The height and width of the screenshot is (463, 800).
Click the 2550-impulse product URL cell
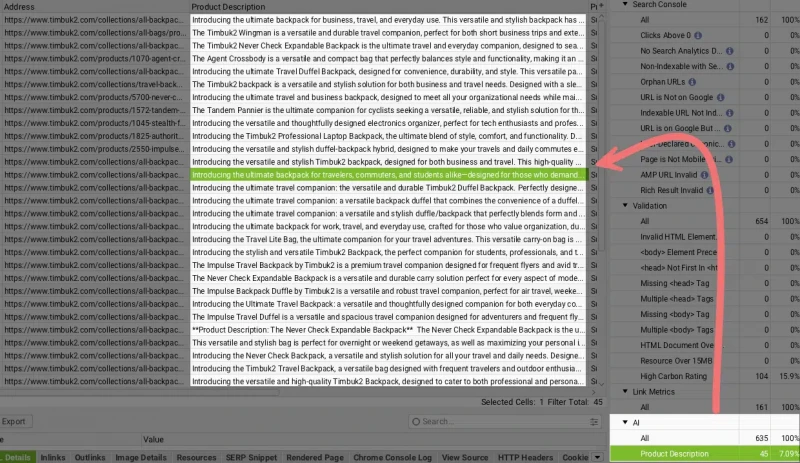tap(94, 149)
